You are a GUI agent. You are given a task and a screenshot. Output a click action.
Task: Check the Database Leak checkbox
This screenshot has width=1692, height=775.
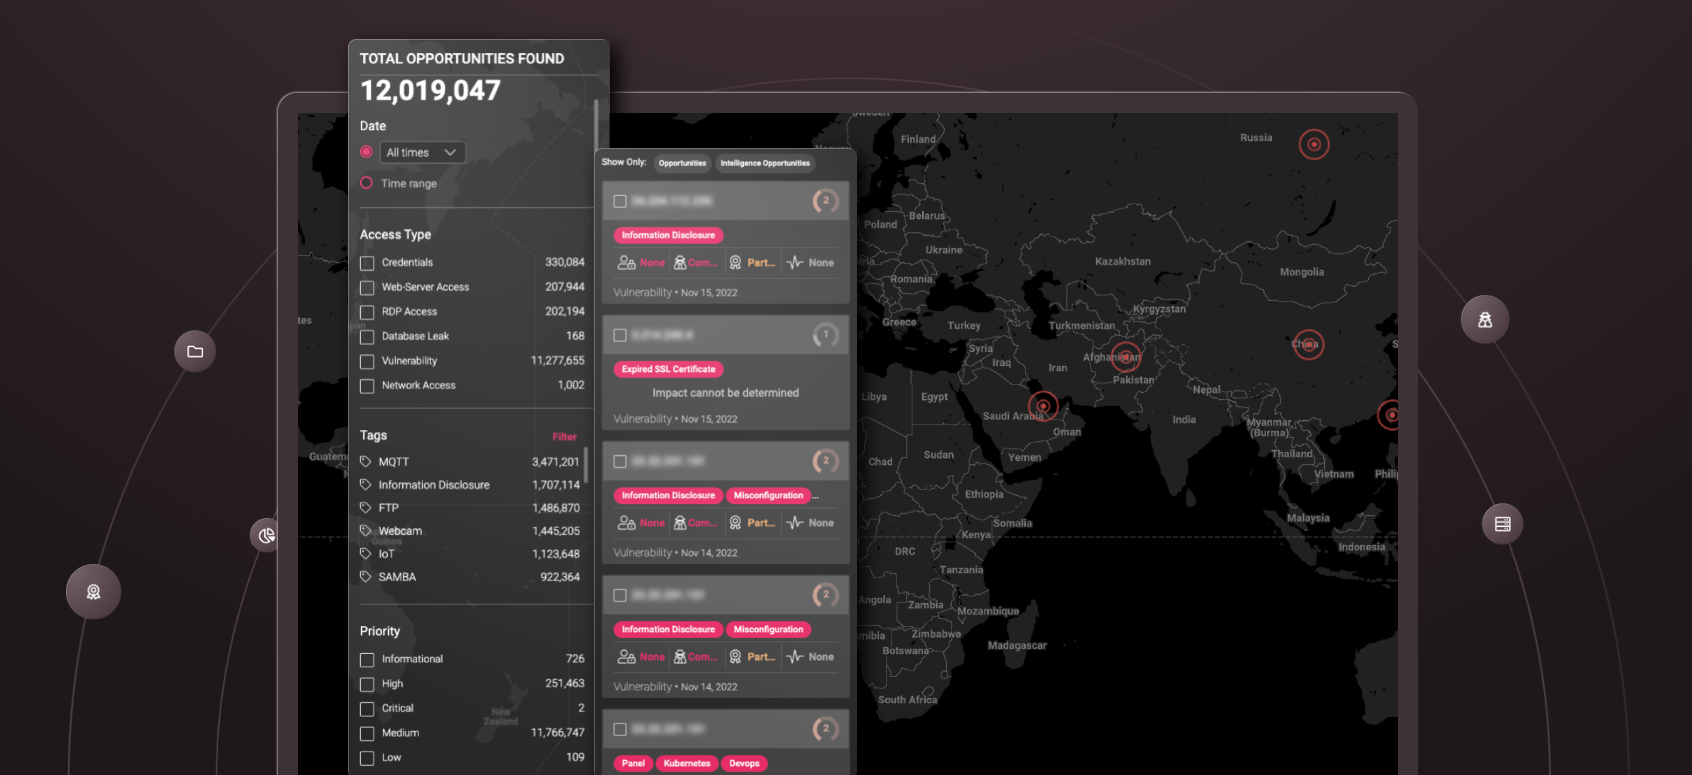click(x=367, y=337)
